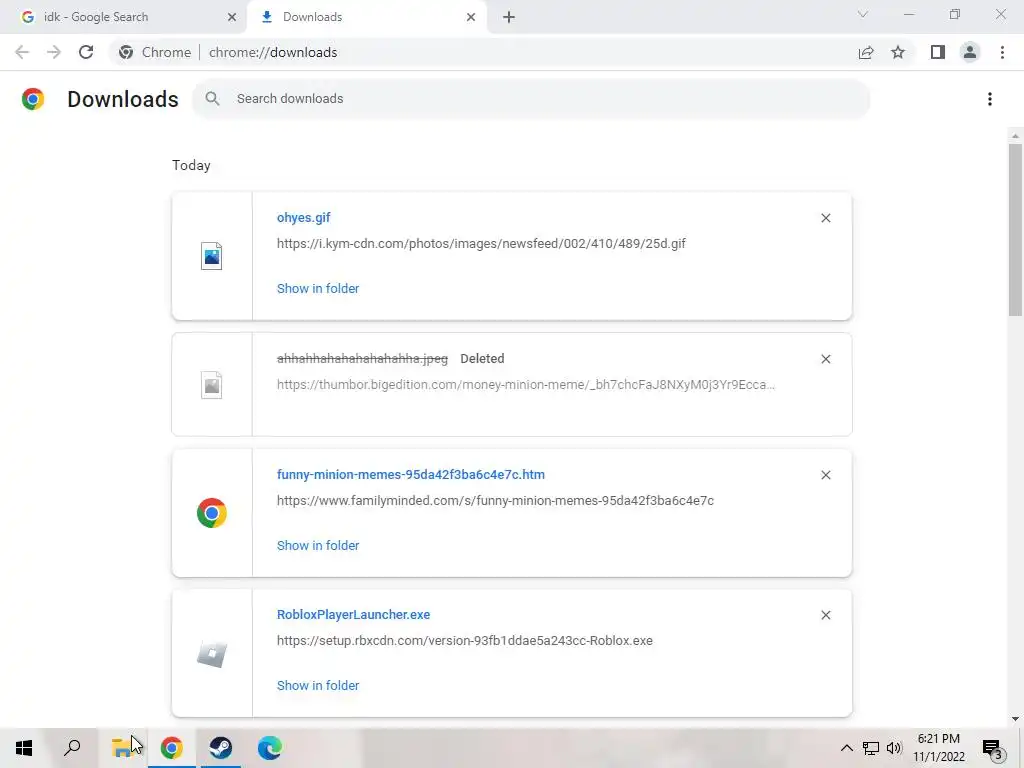Click the setup.rbxcdn.com source URL

point(464,641)
